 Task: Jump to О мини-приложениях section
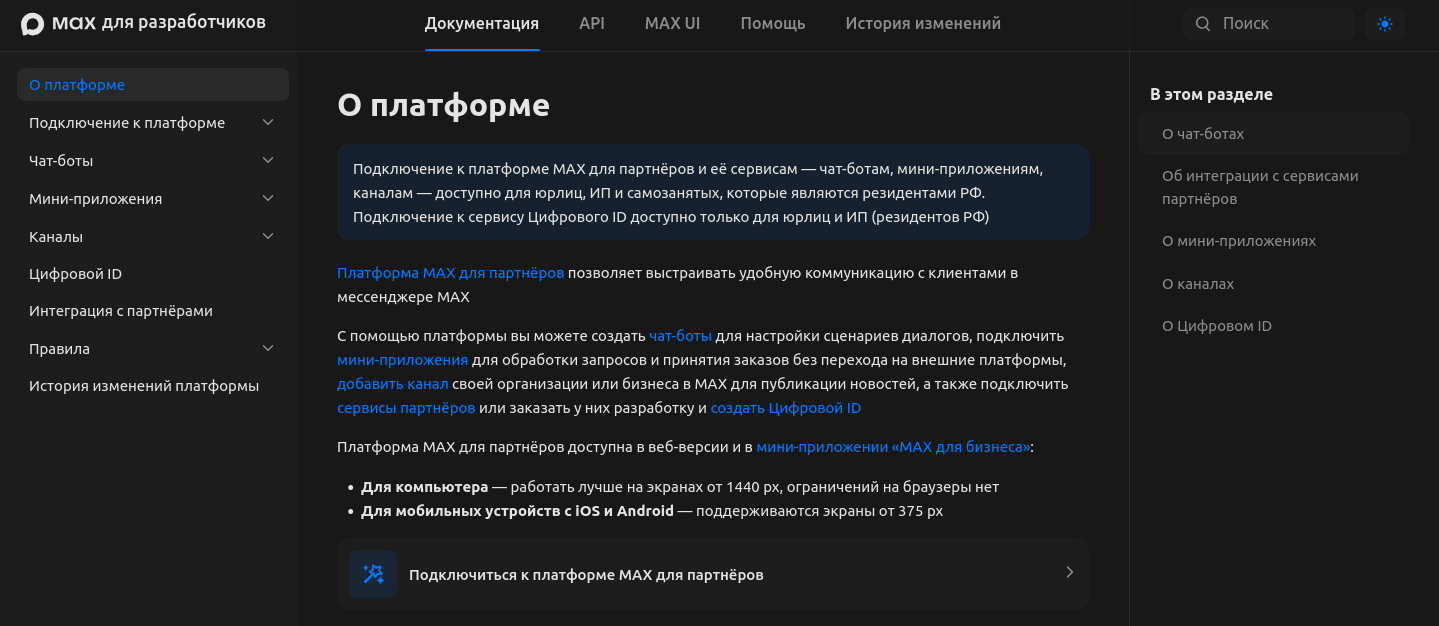click(1239, 241)
